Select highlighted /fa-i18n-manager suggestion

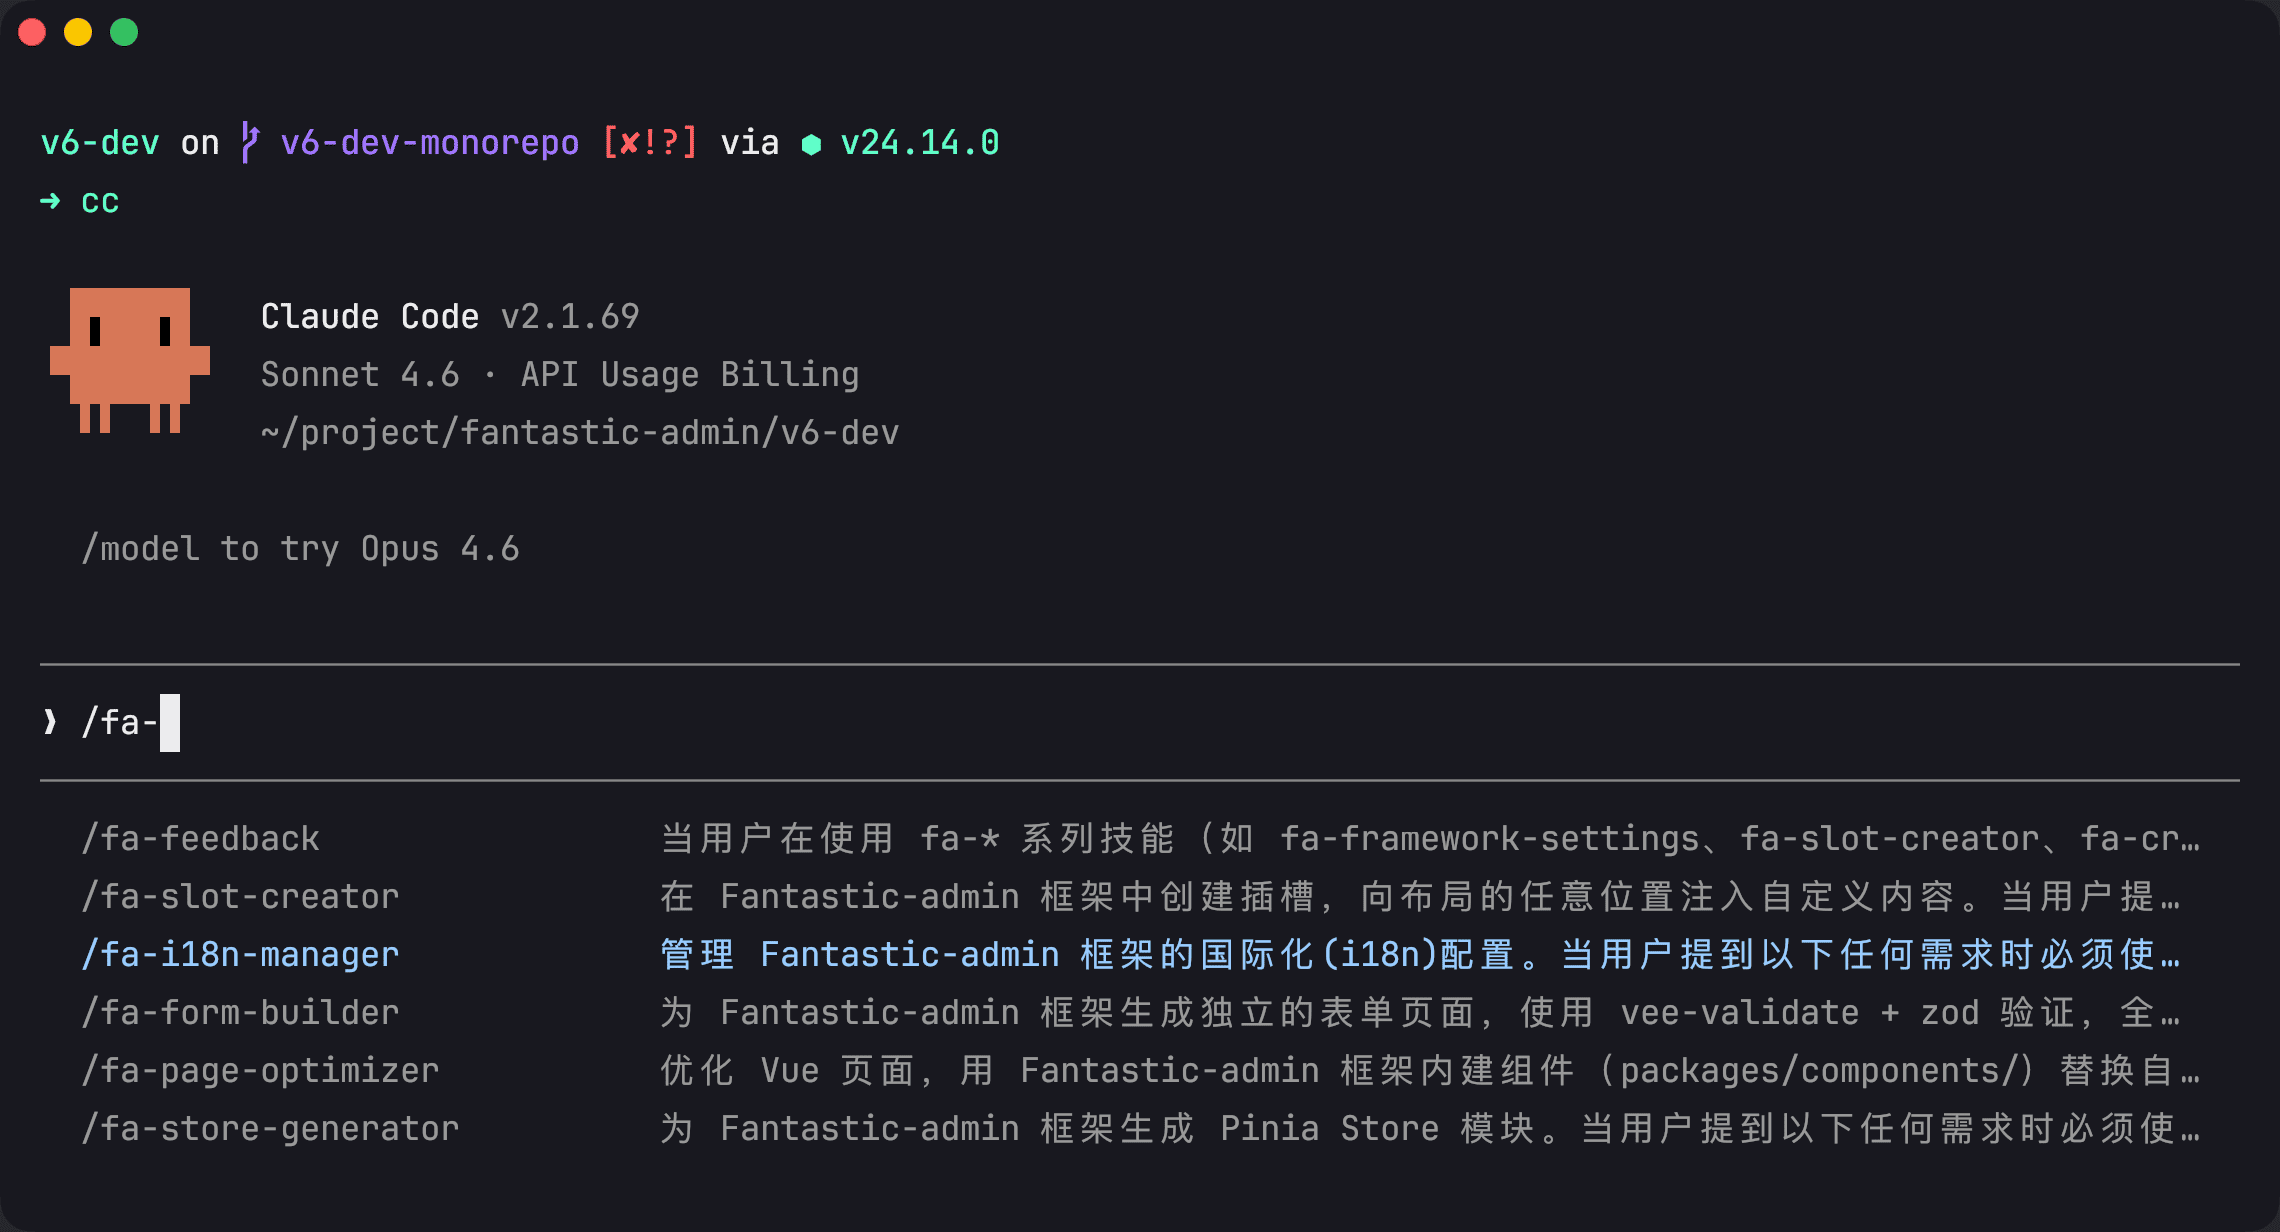click(x=240, y=954)
